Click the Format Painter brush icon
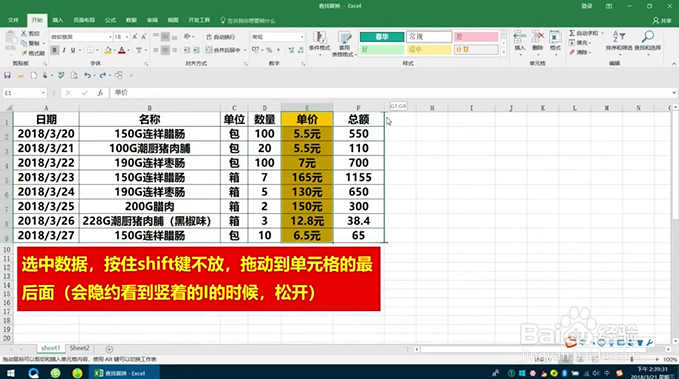Image resolution: width=679 pixels, height=379 pixels. [24, 53]
